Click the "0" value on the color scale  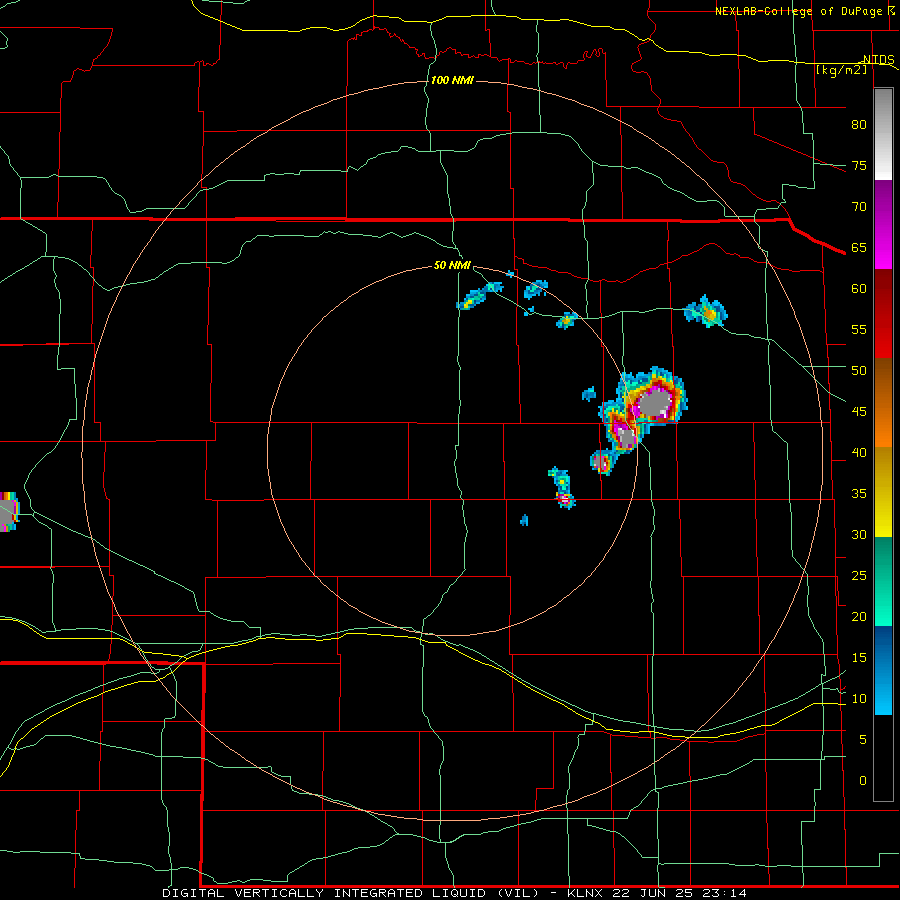[863, 781]
